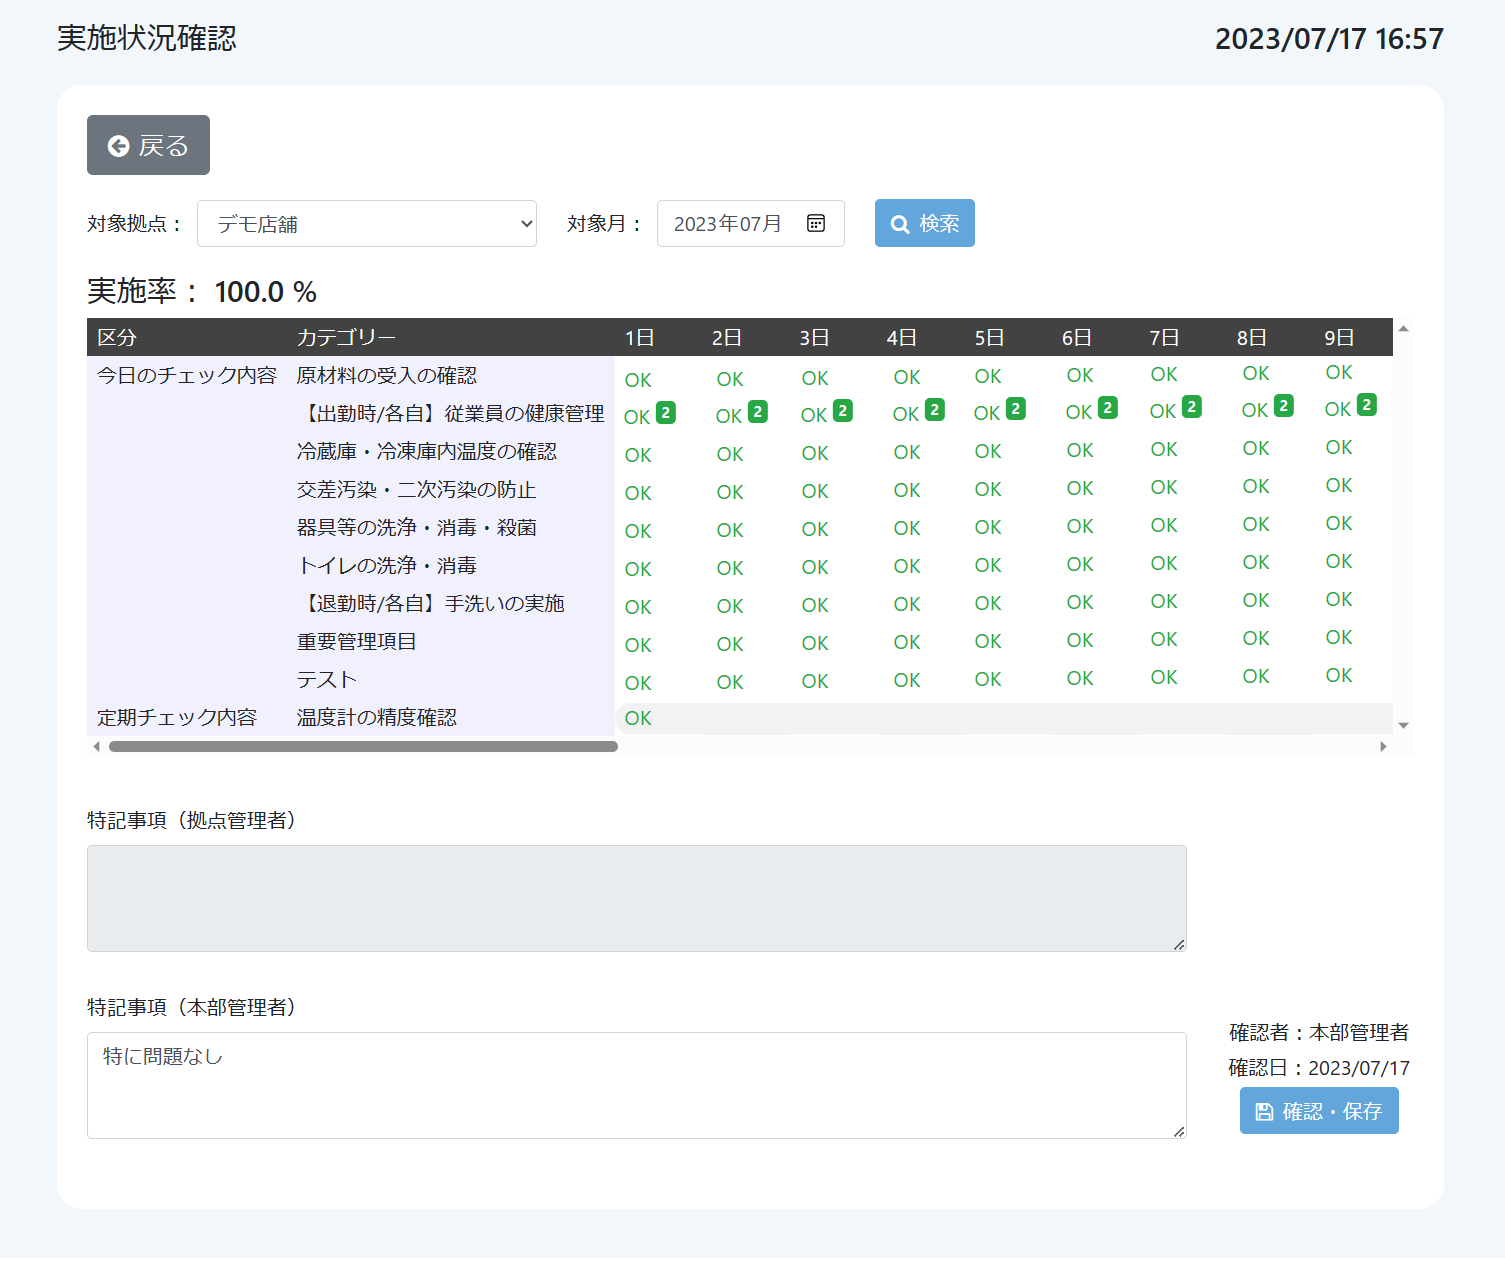The image size is (1505, 1261).
Task: Click the 検索 search button
Action: click(925, 223)
